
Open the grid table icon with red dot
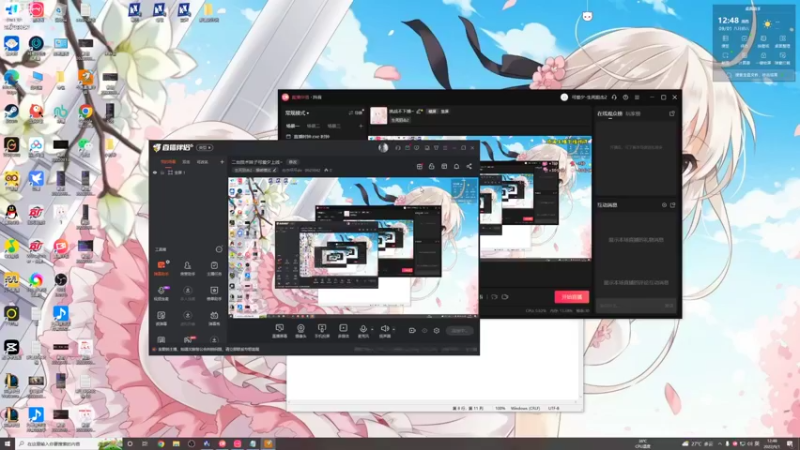419,166
